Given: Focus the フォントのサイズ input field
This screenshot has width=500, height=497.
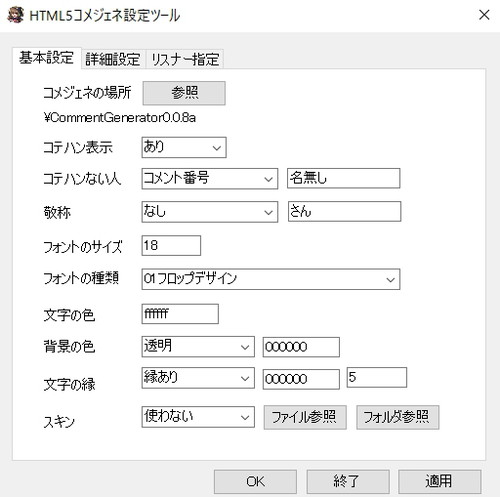Looking at the screenshot, I should (x=171, y=246).
